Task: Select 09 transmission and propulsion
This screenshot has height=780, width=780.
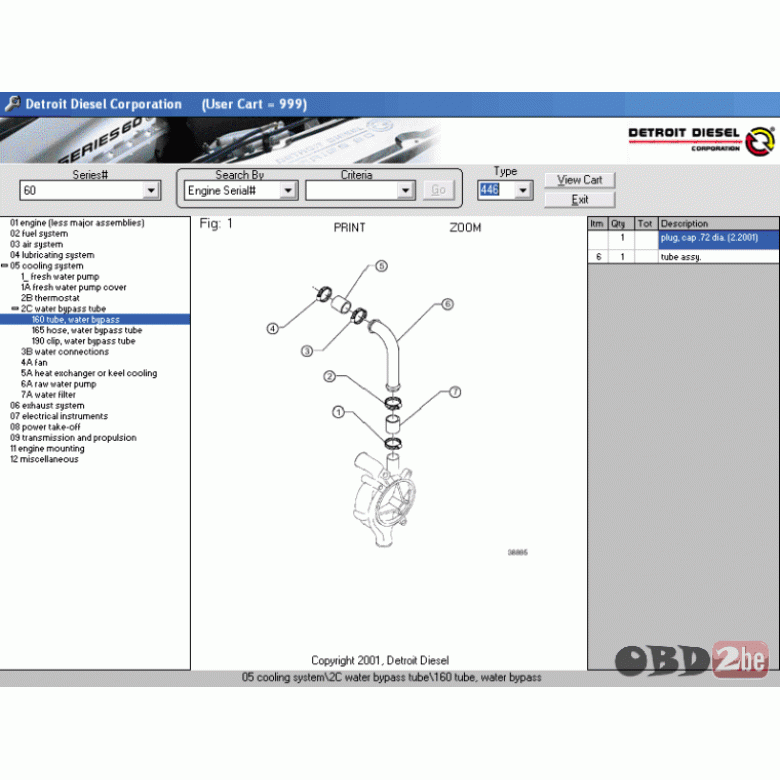Action: tap(73, 438)
